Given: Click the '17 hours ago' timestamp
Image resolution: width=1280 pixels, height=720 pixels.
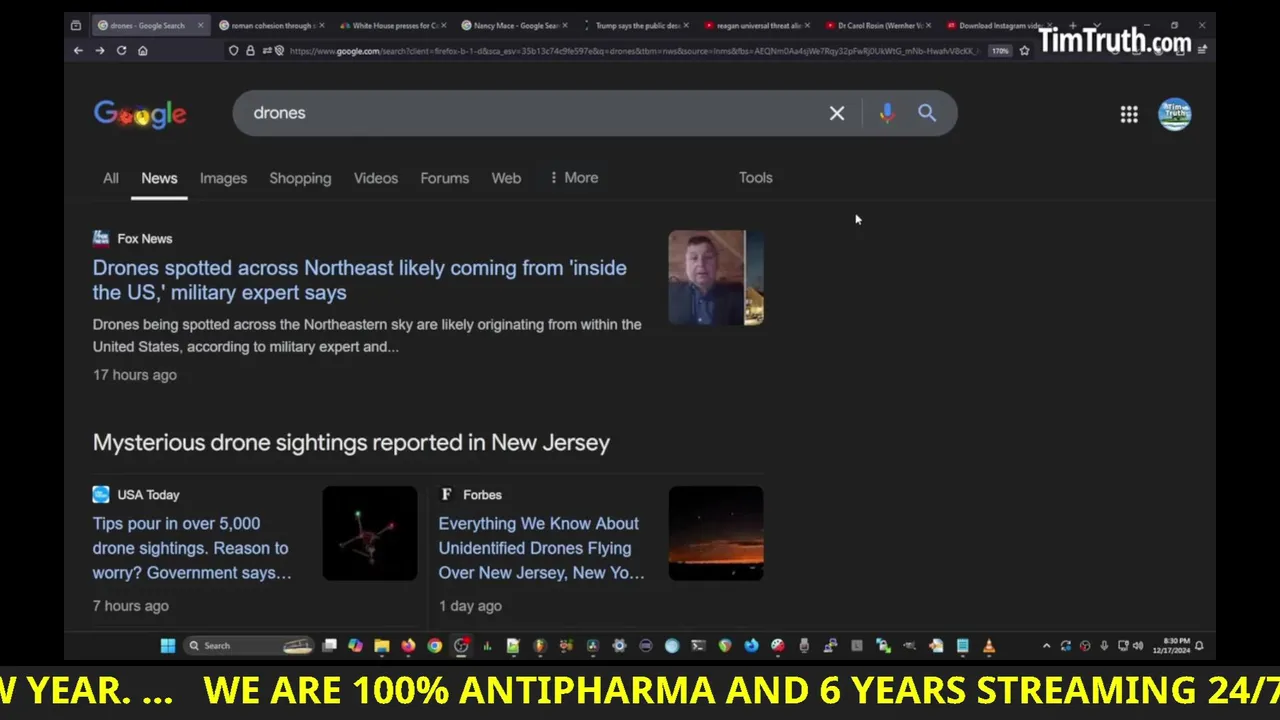Looking at the screenshot, I should click(x=135, y=375).
